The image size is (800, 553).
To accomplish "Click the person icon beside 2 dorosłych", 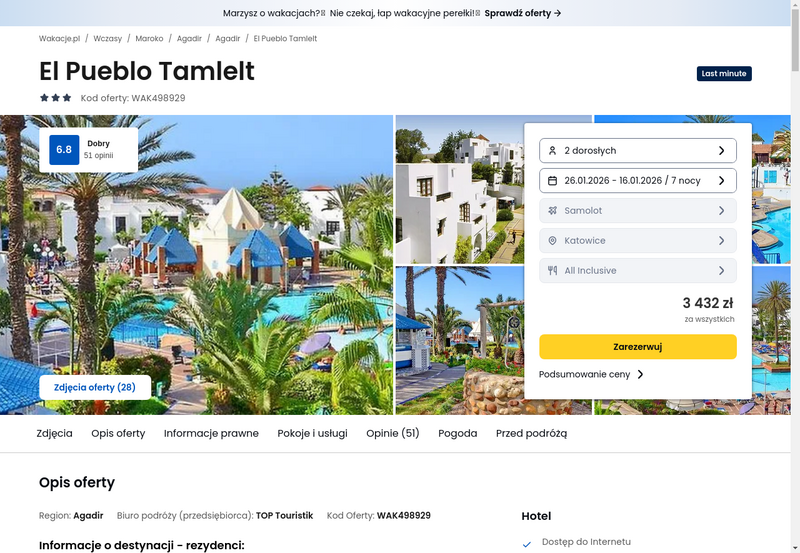I will [x=552, y=150].
